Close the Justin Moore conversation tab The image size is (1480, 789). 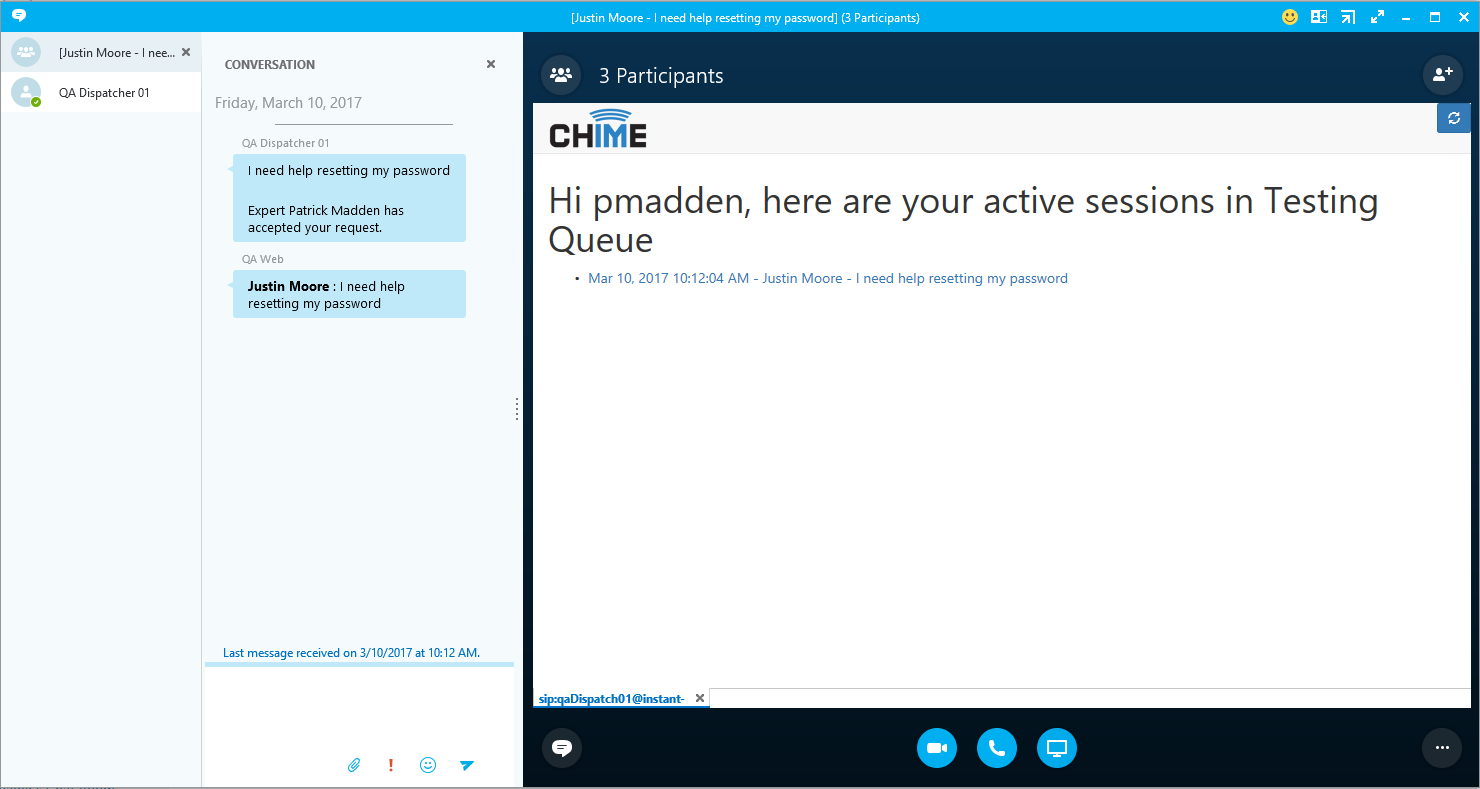pyautogui.click(x=186, y=52)
